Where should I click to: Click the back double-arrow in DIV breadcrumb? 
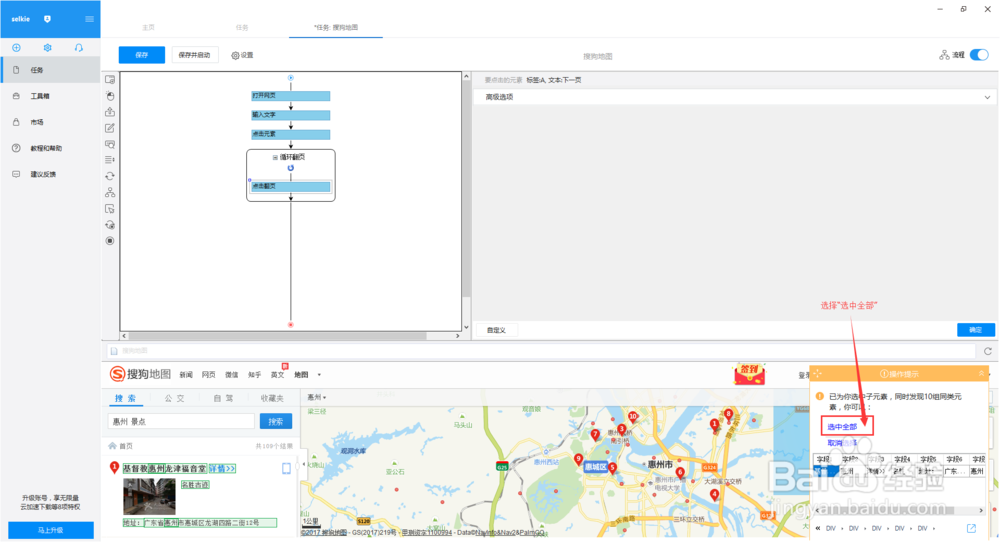tap(818, 528)
